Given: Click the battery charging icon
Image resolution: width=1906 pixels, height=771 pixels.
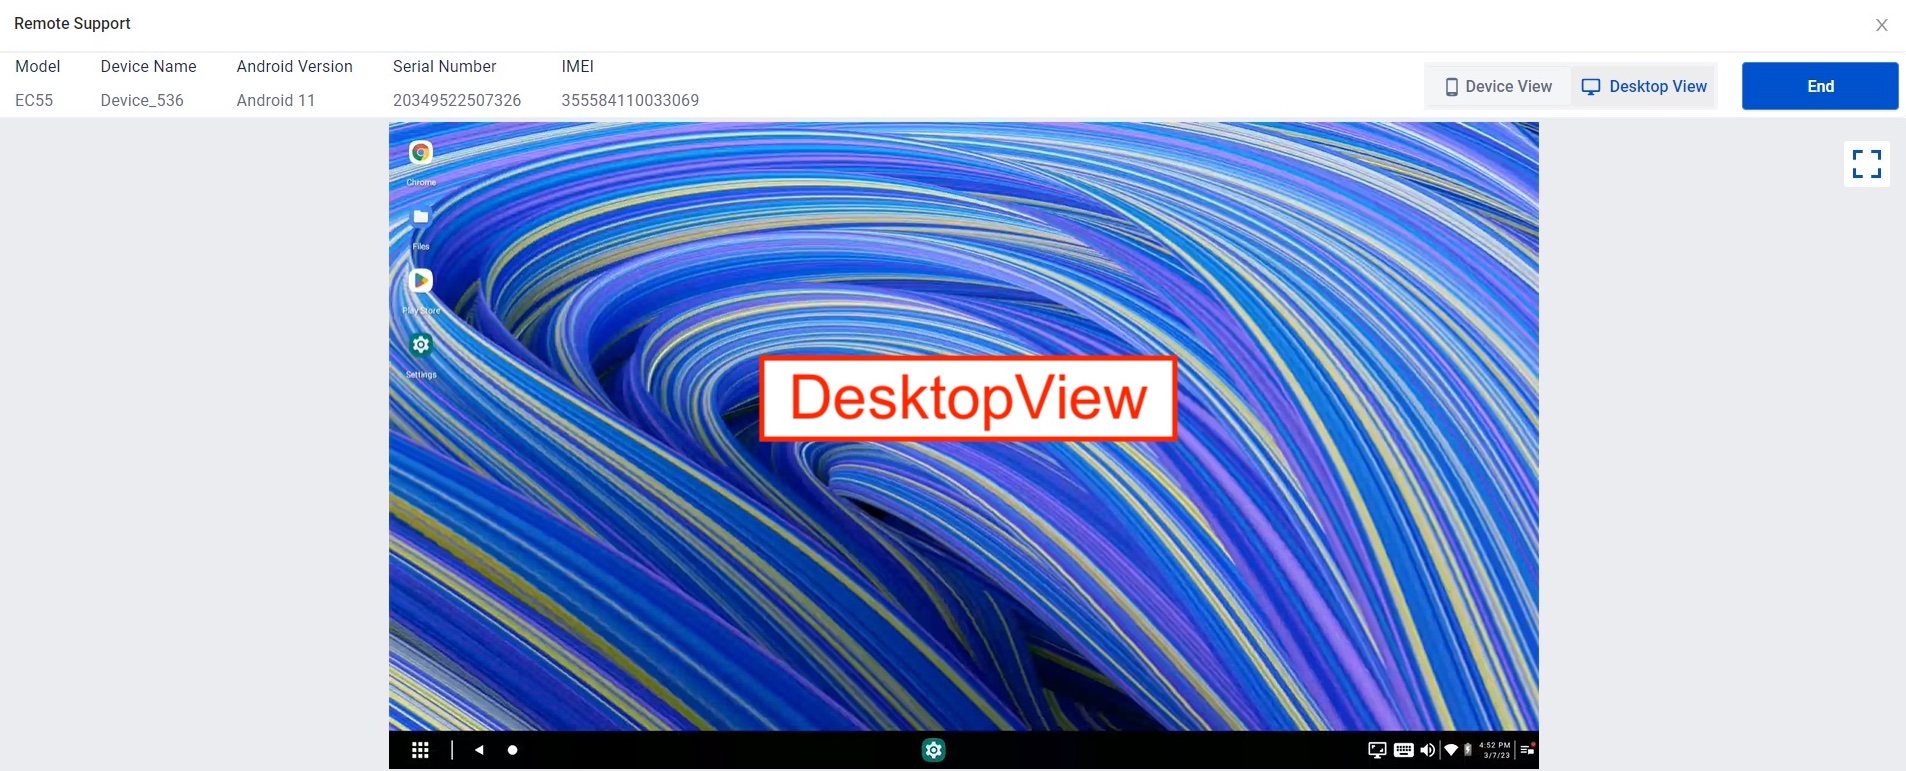Looking at the screenshot, I should tap(1468, 750).
